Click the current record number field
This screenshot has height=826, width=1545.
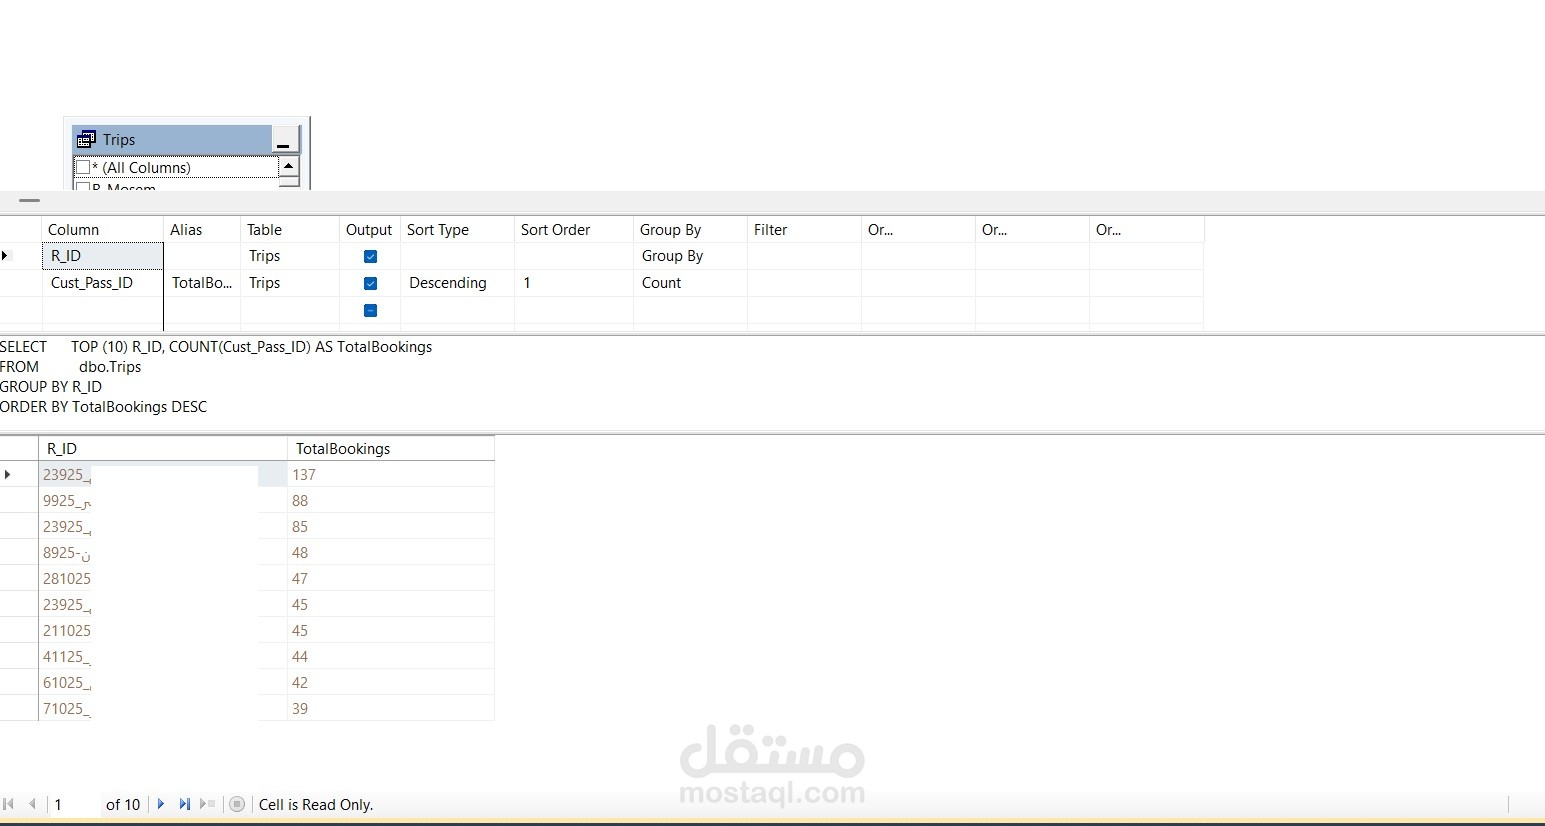pyautogui.click(x=75, y=804)
